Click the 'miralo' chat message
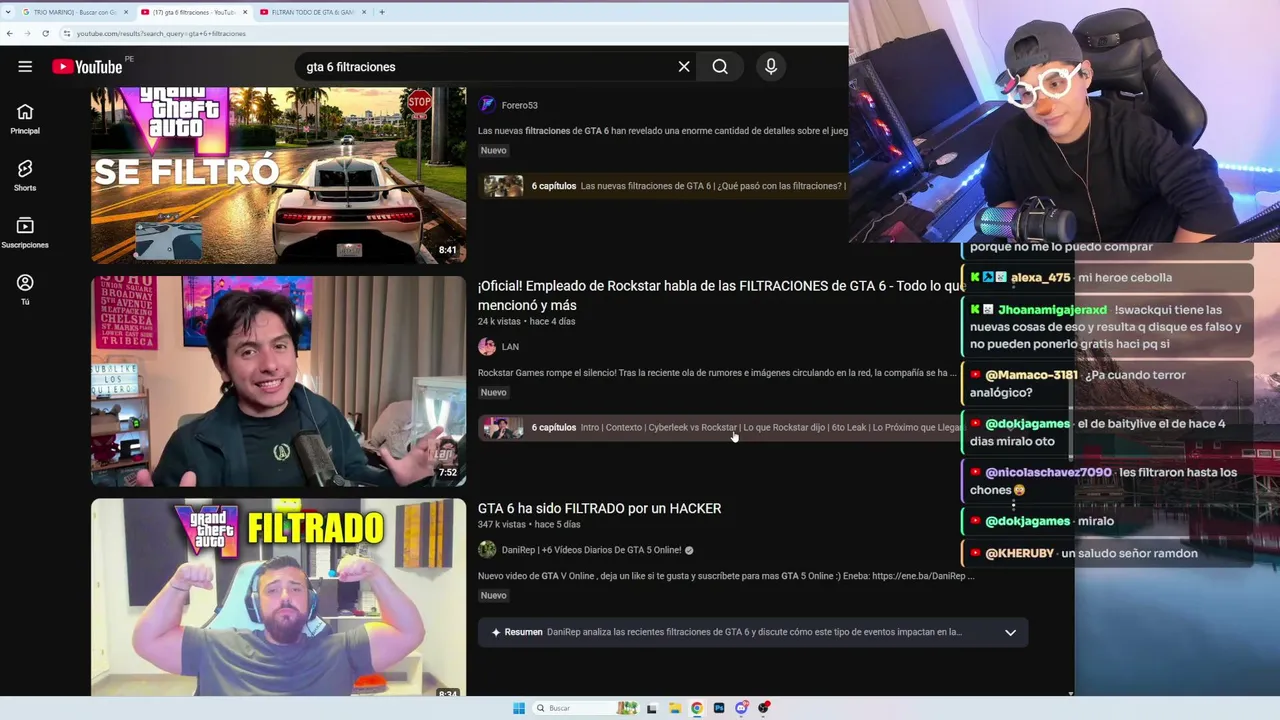 tap(1095, 521)
